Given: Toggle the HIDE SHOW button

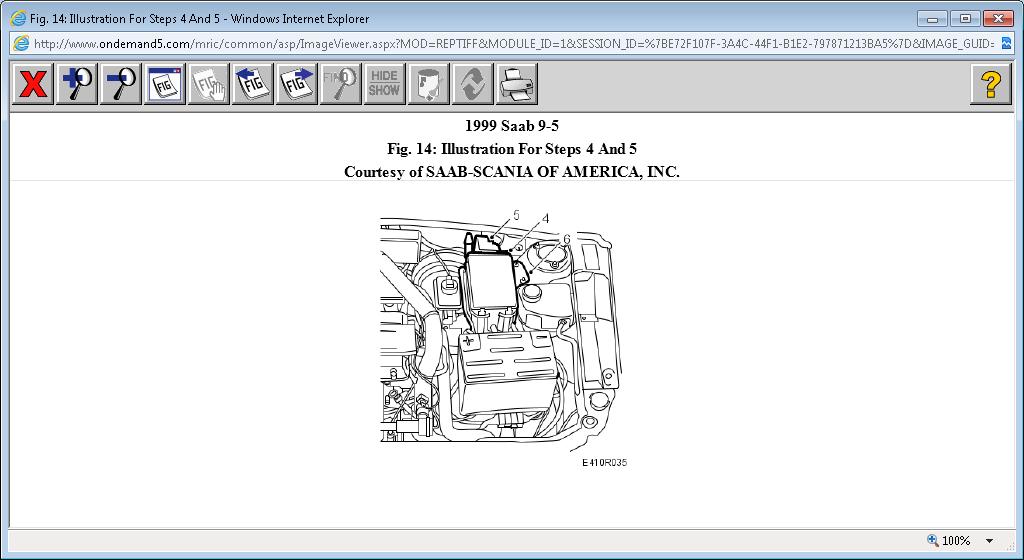Looking at the screenshot, I should coord(385,84).
